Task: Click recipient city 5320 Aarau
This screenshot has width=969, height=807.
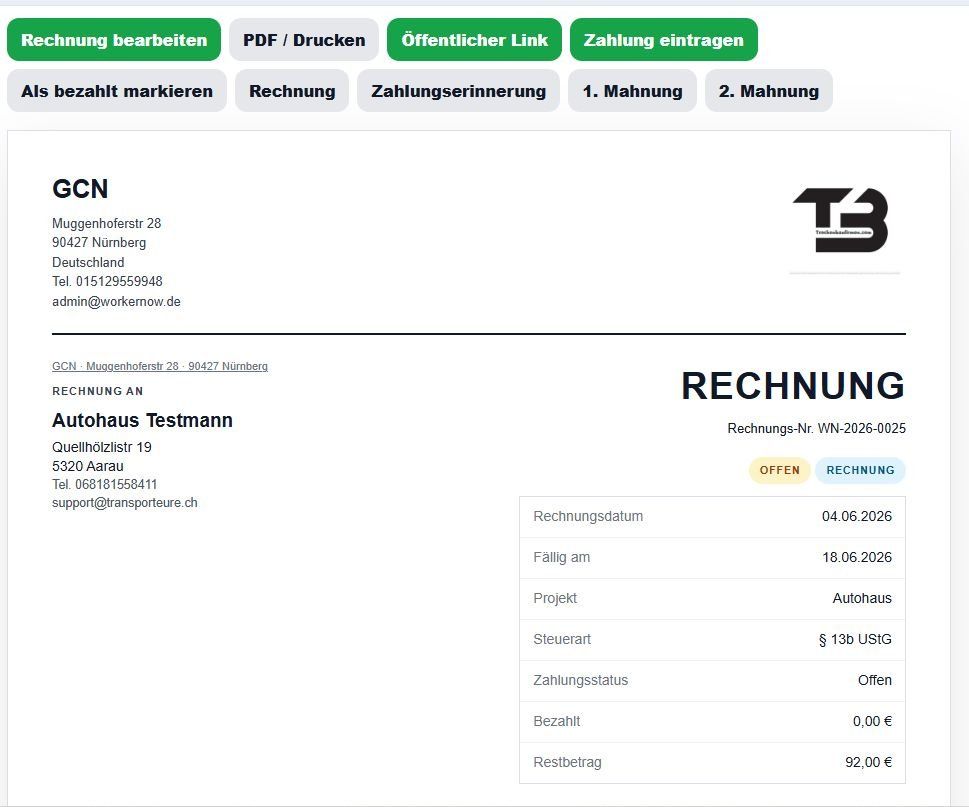Action: pyautogui.click(x=88, y=466)
